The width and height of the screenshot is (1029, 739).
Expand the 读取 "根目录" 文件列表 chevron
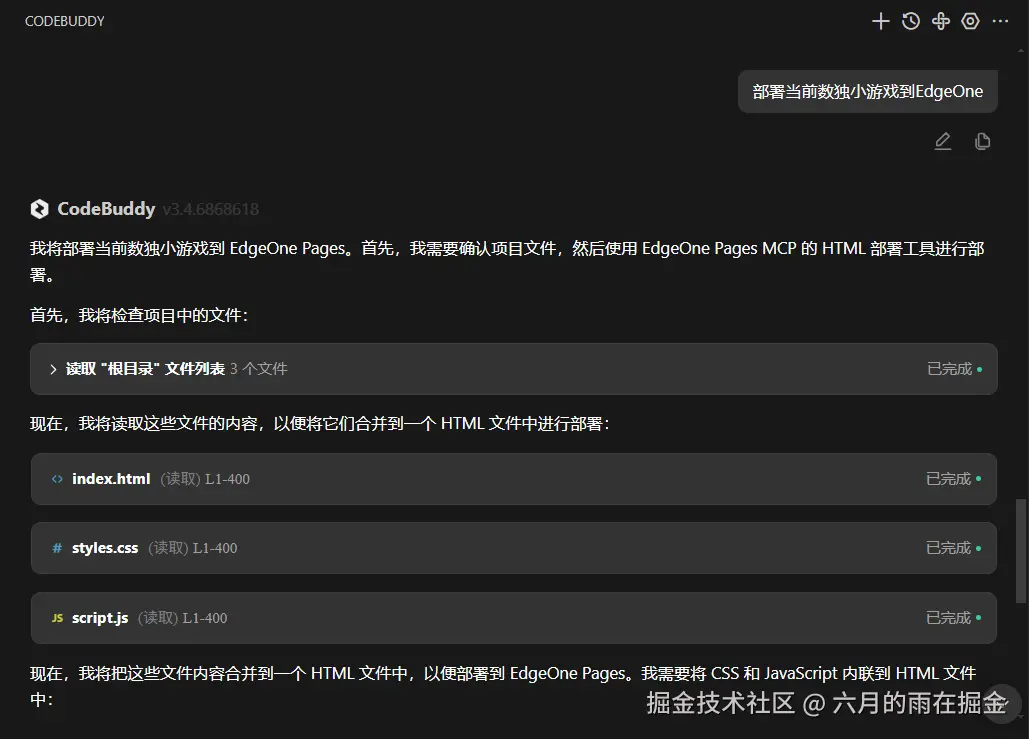pyautogui.click(x=53, y=370)
